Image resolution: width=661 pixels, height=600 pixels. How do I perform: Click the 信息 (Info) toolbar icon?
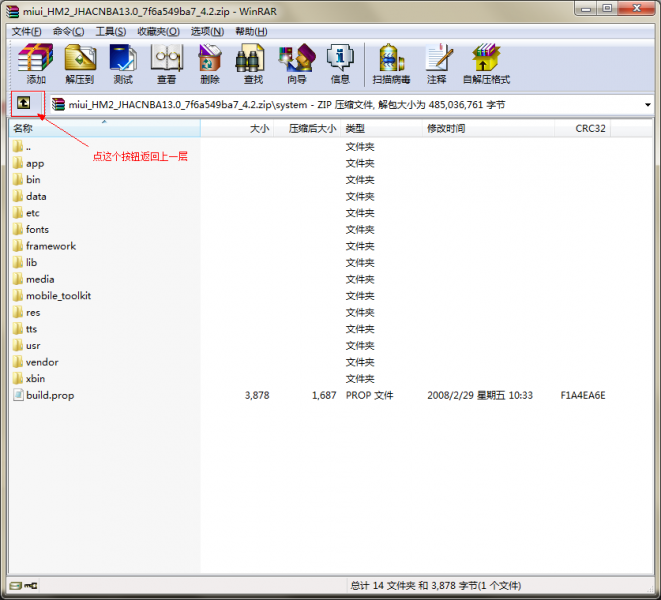point(340,57)
